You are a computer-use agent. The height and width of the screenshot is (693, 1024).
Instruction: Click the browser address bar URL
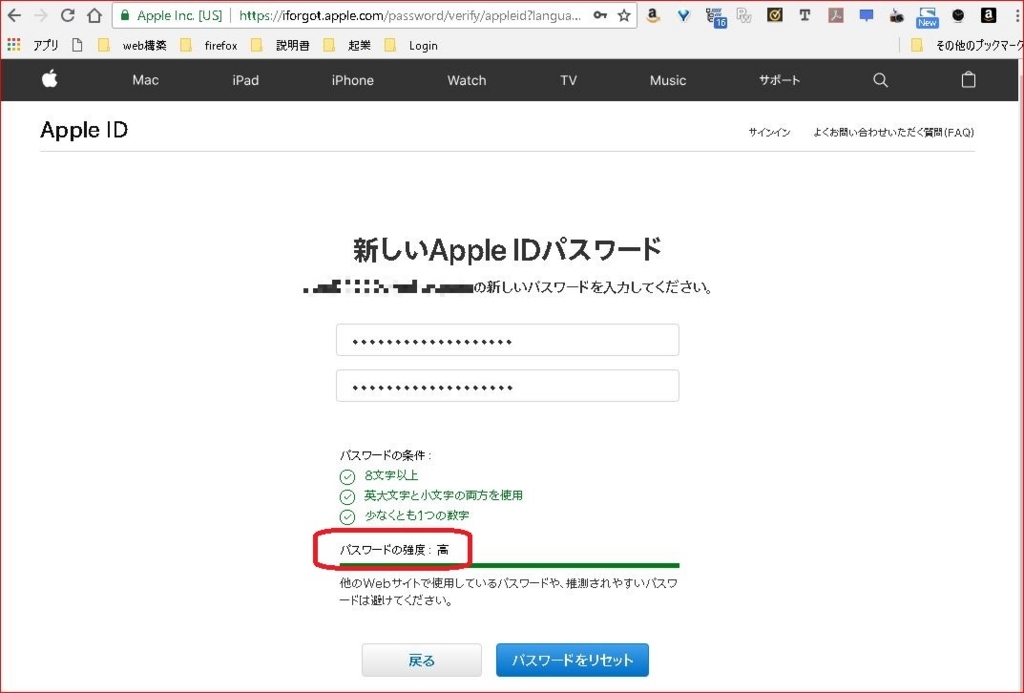click(x=410, y=15)
